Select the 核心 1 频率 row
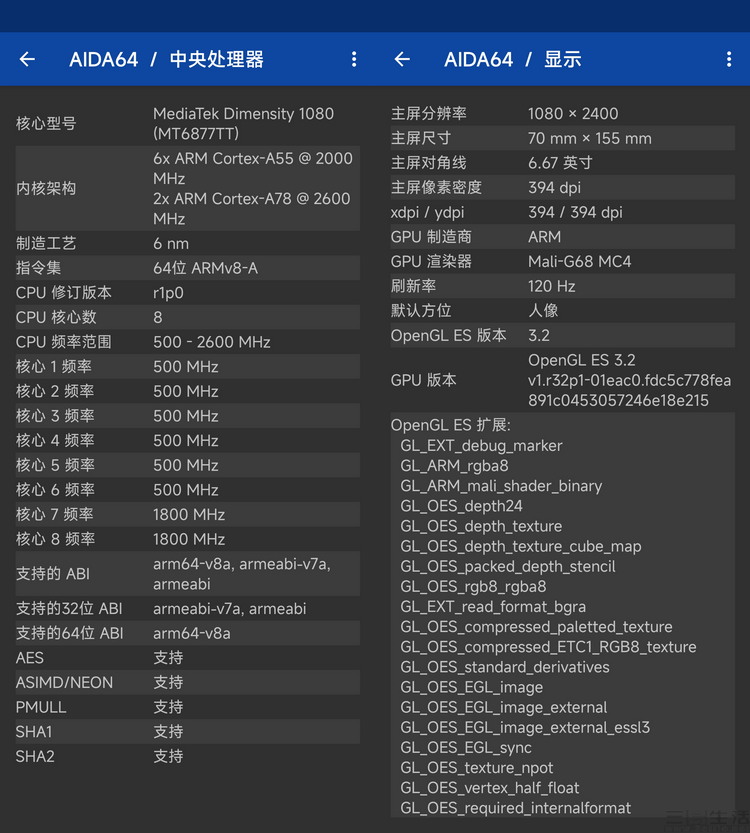This screenshot has height=833, width=750. [188, 367]
